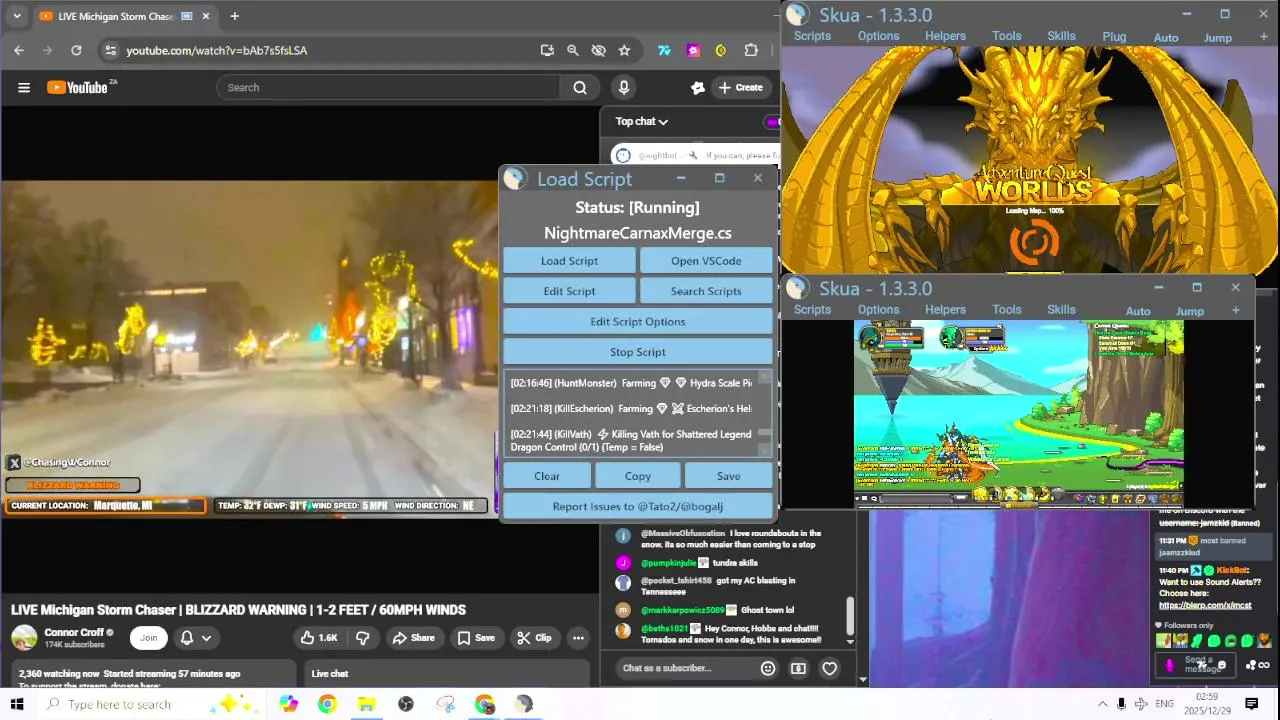Select the KillVath log entry
1280x720 pixels.
[x=632, y=441]
